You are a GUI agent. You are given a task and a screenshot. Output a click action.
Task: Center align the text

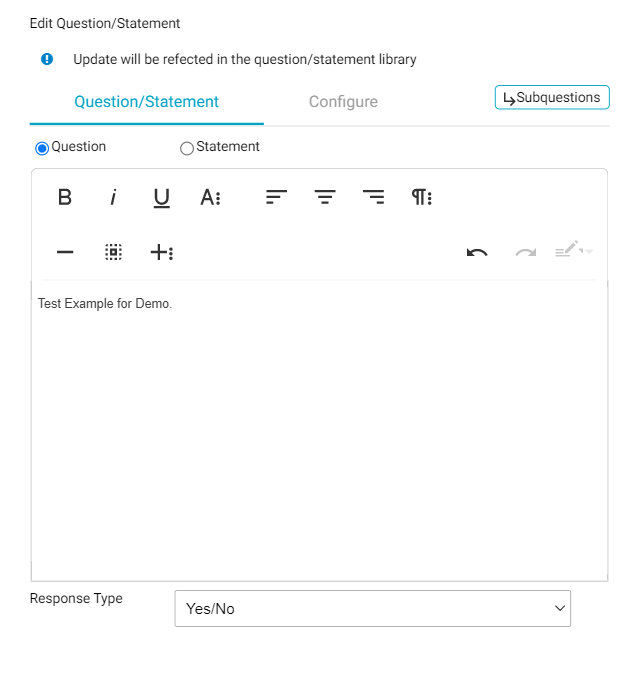coord(325,197)
